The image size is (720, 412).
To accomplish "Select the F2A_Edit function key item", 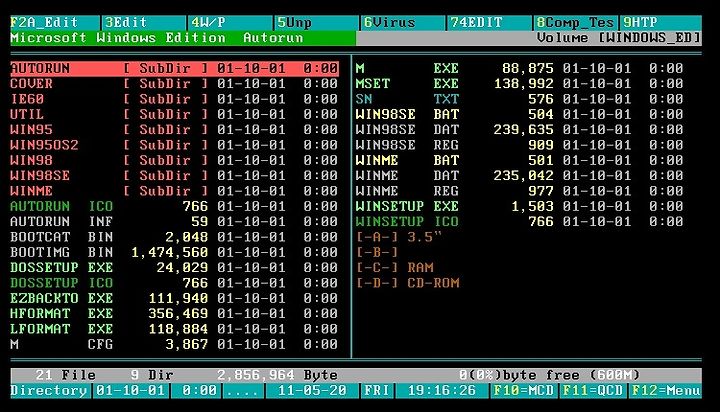I will [x=55, y=23].
